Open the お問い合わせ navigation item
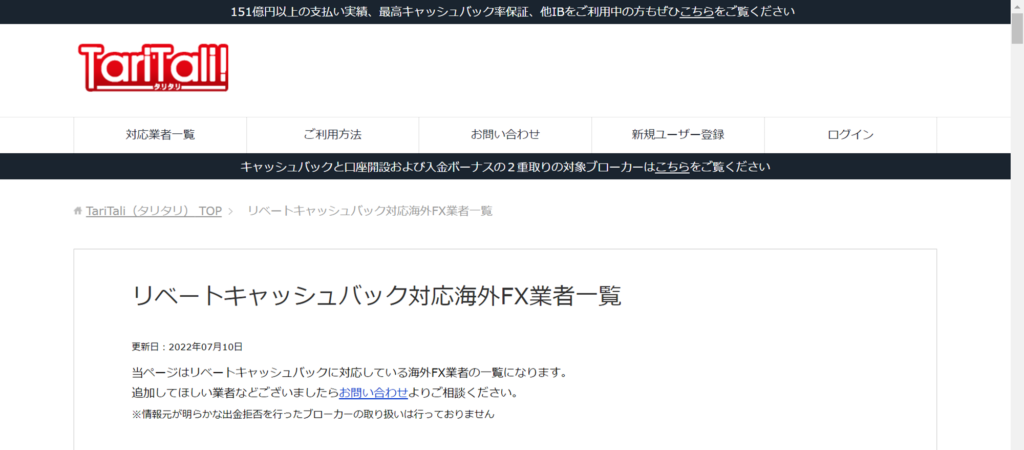Viewport: 1024px width, 450px height. click(505, 135)
